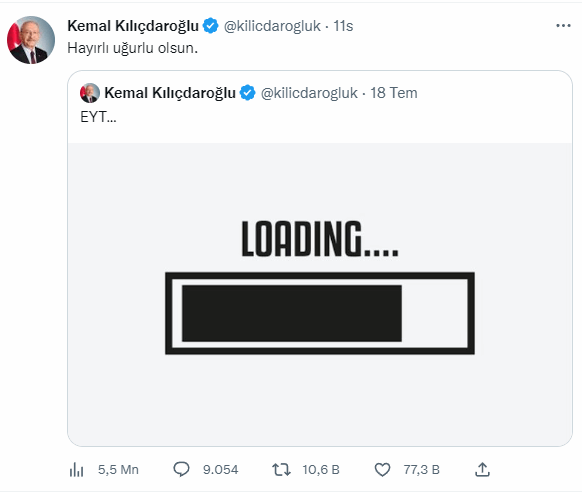
Task: Like the tweet with the heart icon
Action: pyautogui.click(x=382, y=469)
